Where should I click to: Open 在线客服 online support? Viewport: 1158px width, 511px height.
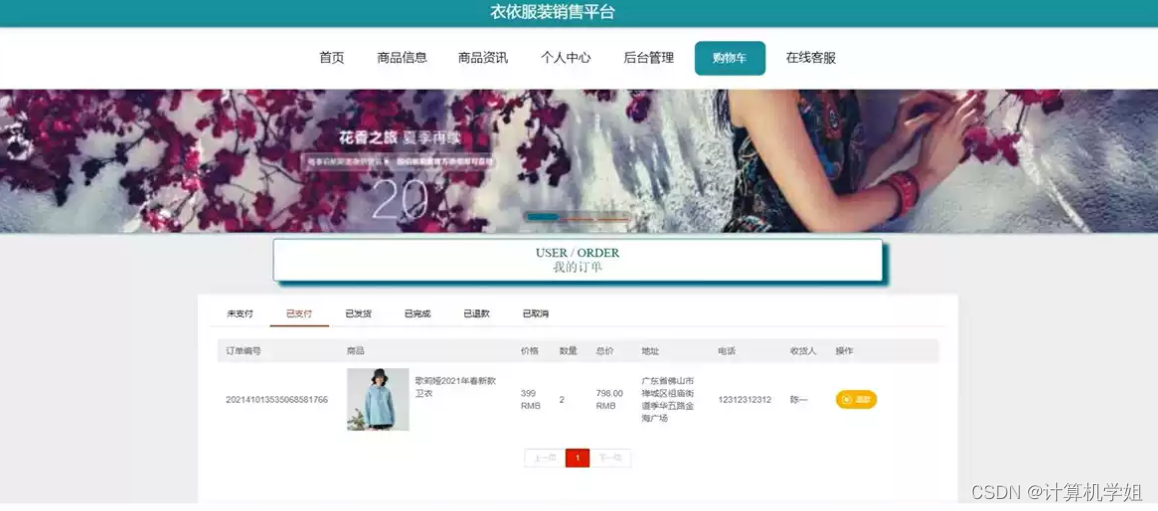pos(811,58)
